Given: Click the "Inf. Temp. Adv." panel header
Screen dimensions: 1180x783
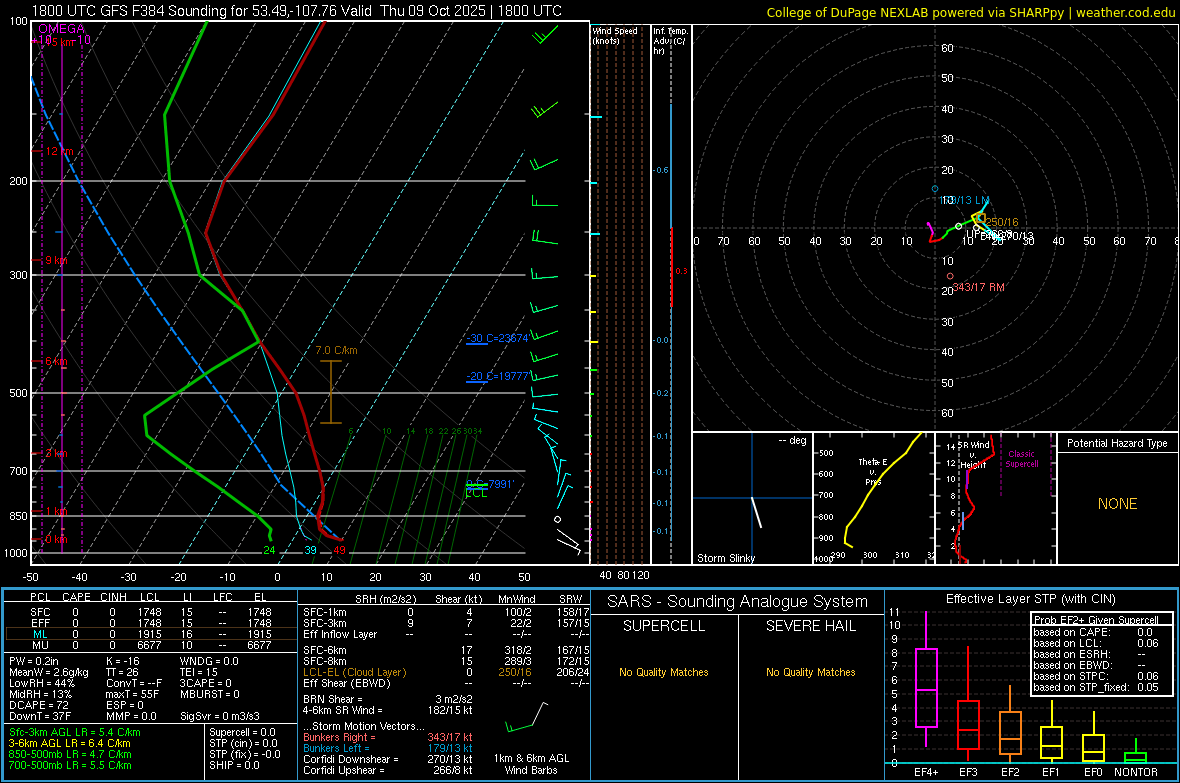Looking at the screenshot, I should (670, 41).
